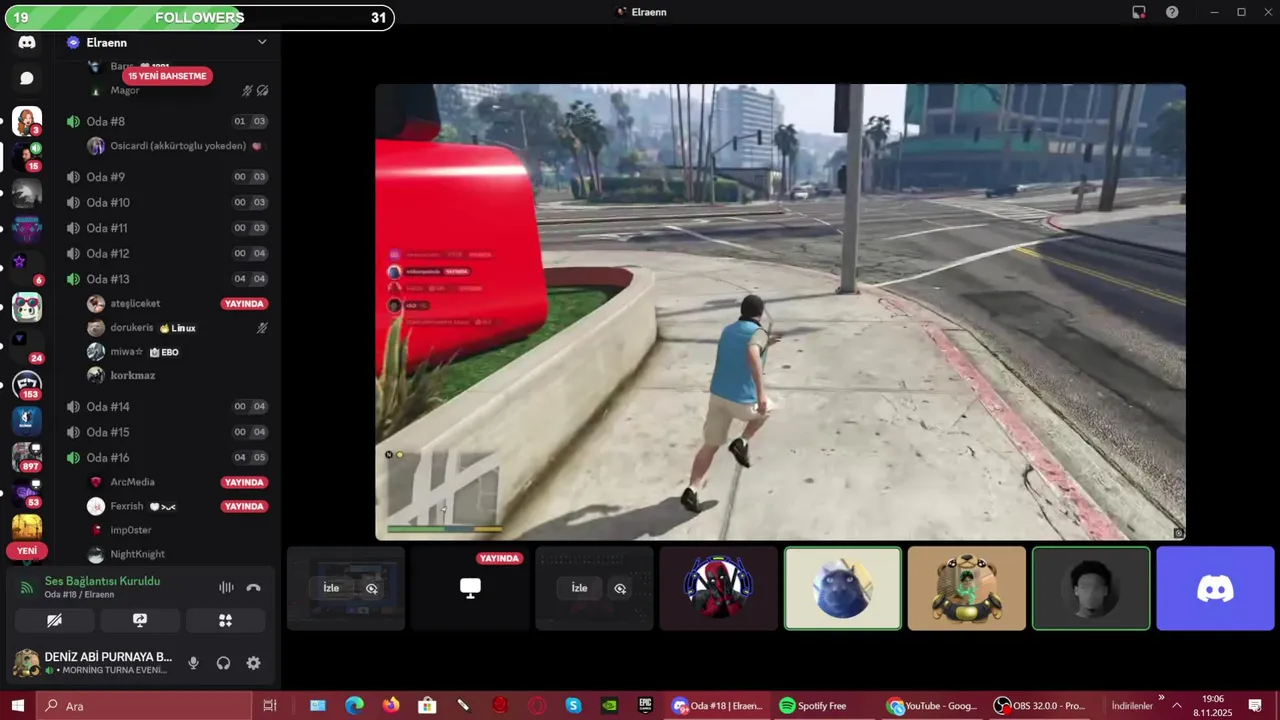This screenshot has height=720, width=1280.
Task: Open user Osicardi in Oda #8
Action: pyautogui.click(x=178, y=146)
